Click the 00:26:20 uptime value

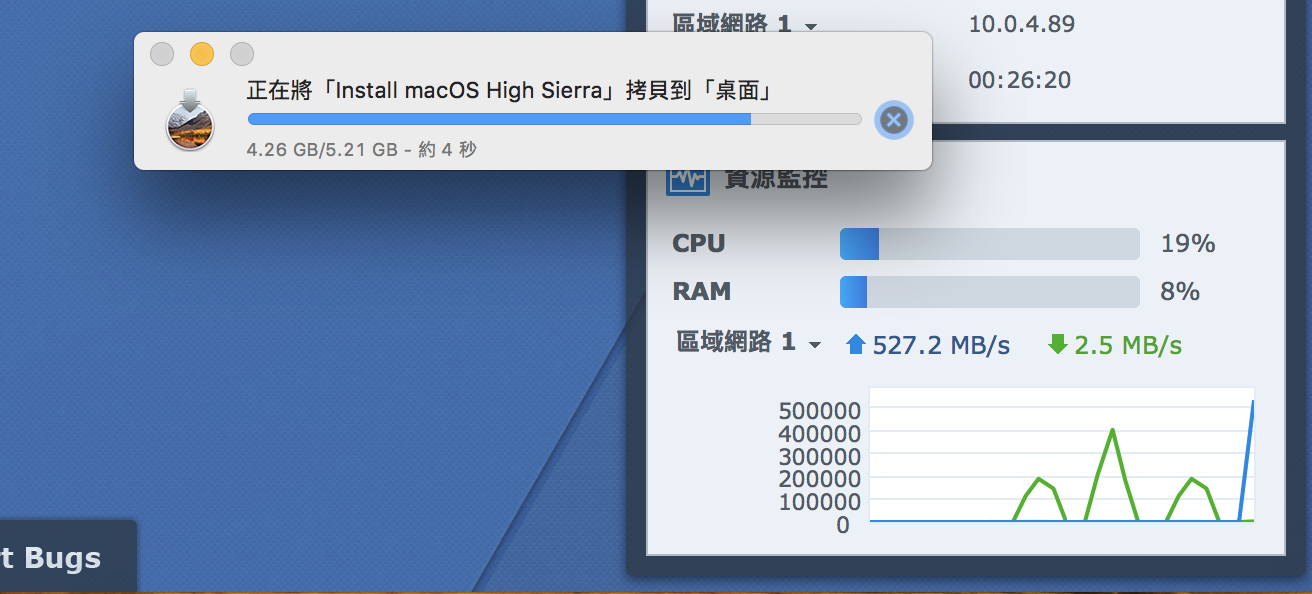click(x=1019, y=80)
